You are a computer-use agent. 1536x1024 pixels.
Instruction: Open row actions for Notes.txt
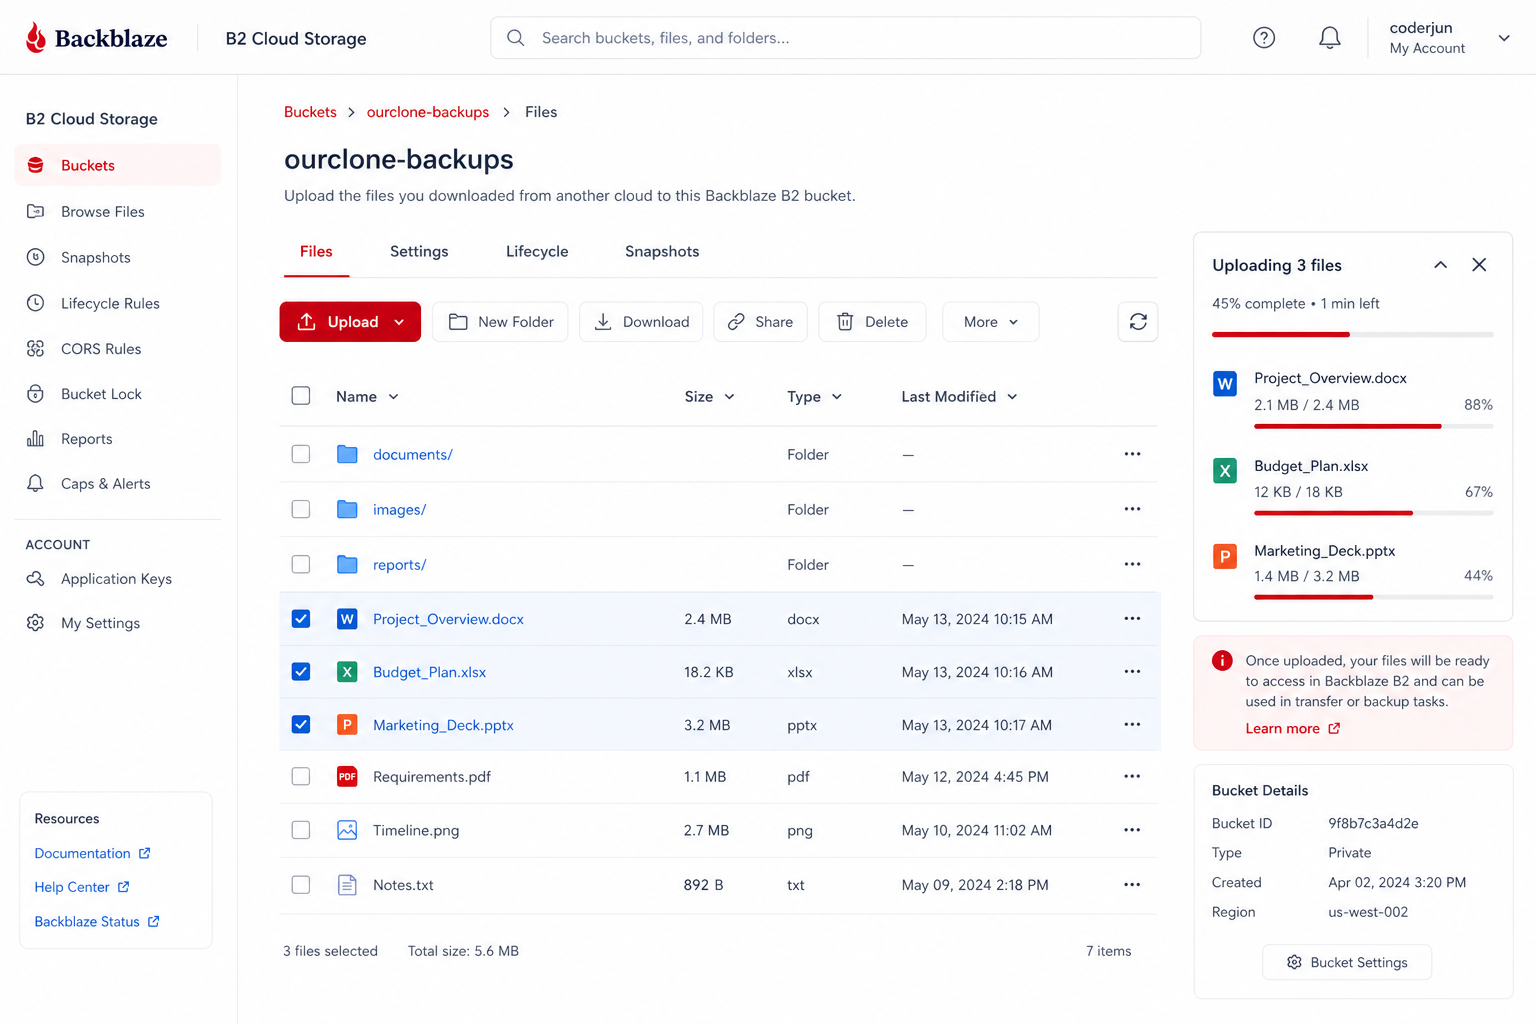tap(1132, 885)
